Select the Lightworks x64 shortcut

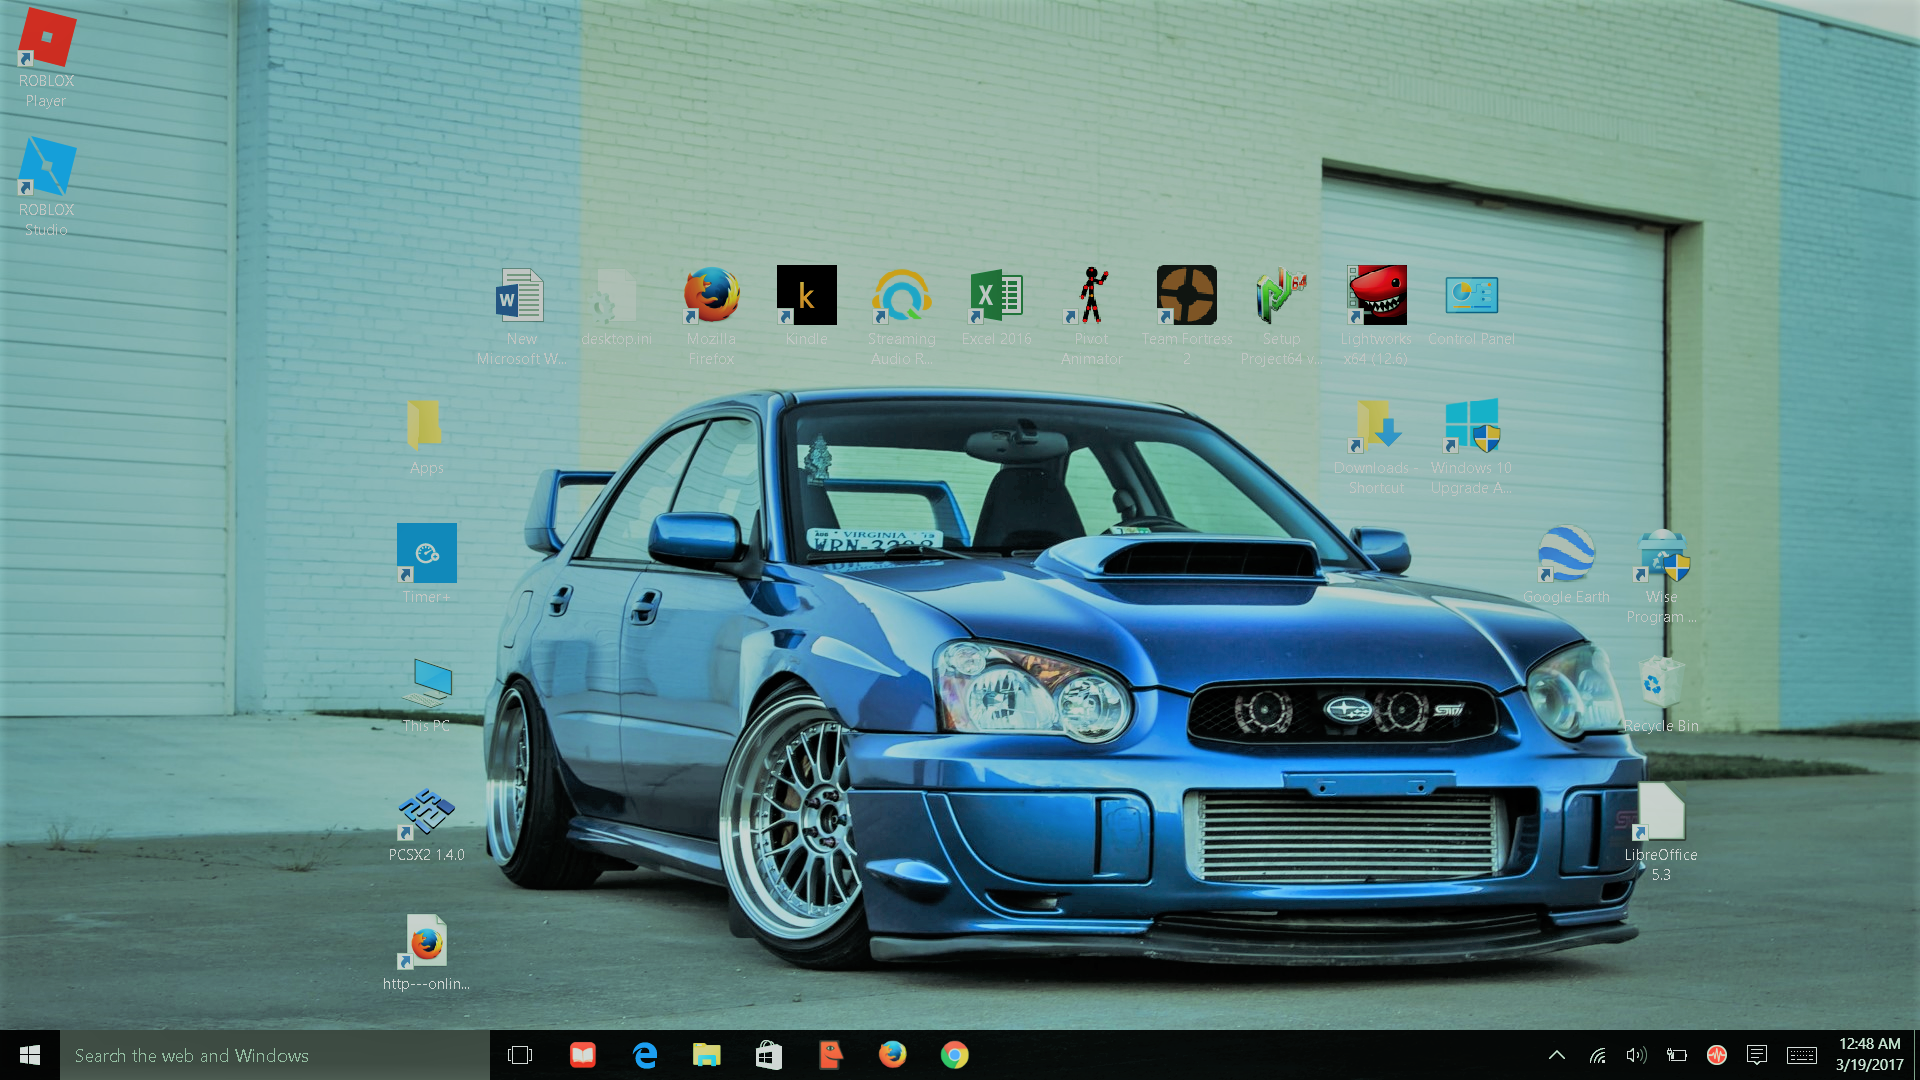click(x=1376, y=315)
